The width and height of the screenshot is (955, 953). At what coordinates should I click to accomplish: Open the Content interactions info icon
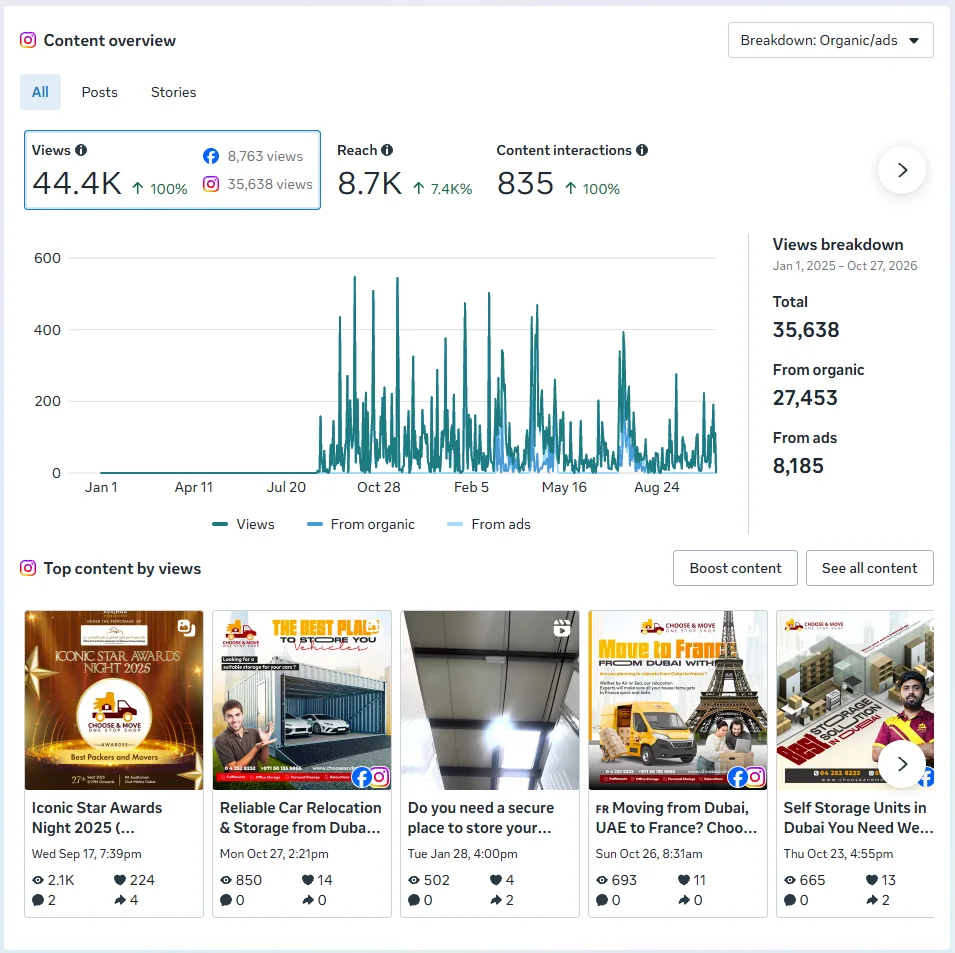point(642,150)
